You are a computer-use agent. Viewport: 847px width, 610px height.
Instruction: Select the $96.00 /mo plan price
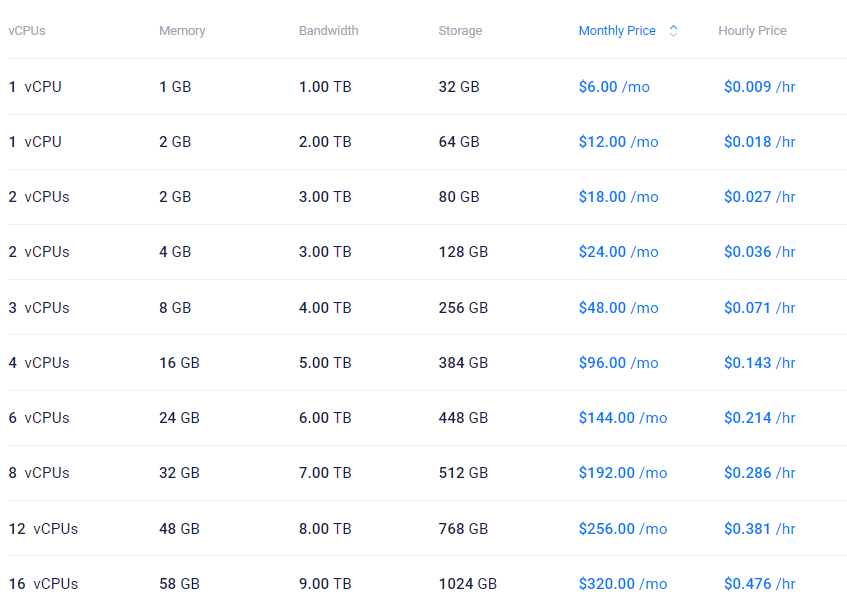pos(619,363)
